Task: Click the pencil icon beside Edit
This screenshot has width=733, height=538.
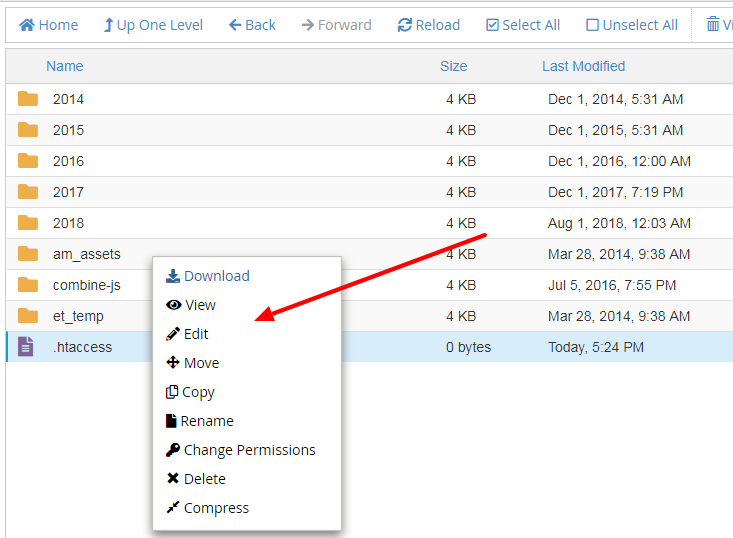Action: click(173, 334)
